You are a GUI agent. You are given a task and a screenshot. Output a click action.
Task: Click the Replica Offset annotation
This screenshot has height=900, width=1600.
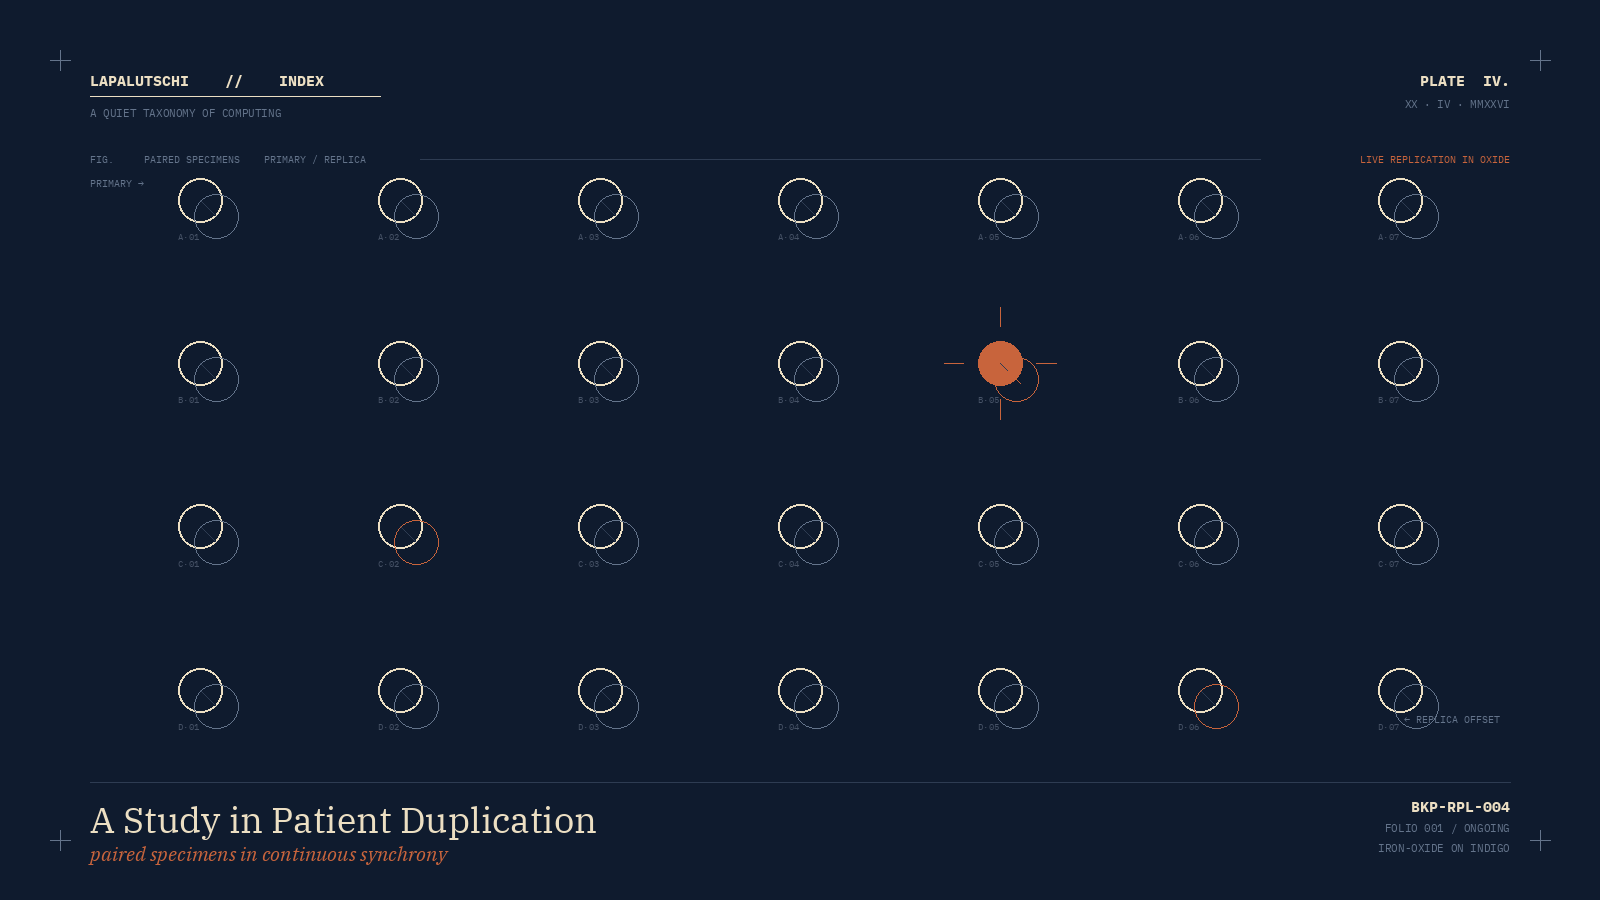coord(1456,720)
